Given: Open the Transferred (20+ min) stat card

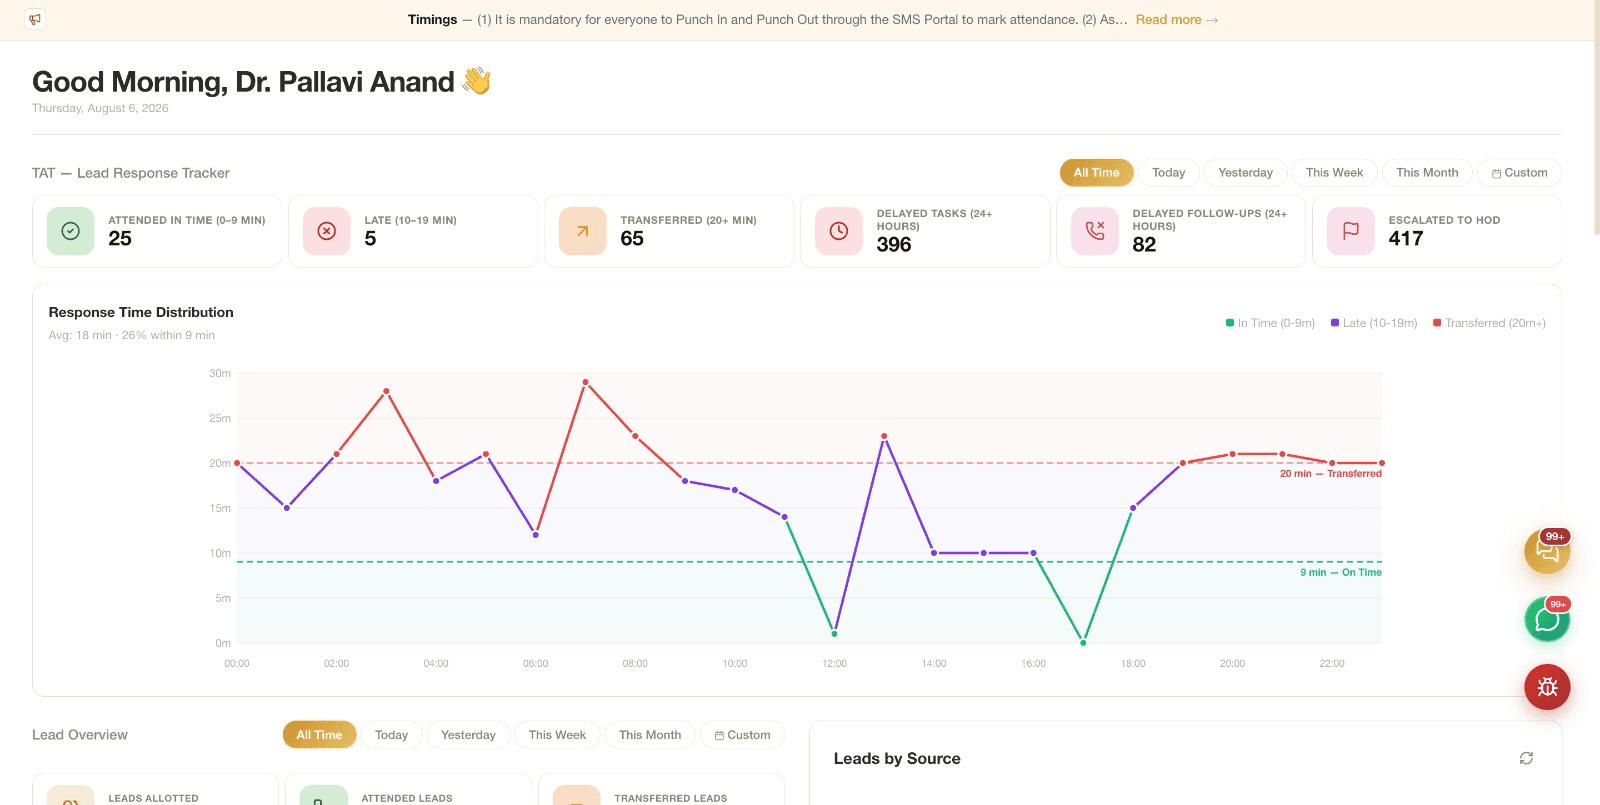Looking at the screenshot, I should coord(669,231).
